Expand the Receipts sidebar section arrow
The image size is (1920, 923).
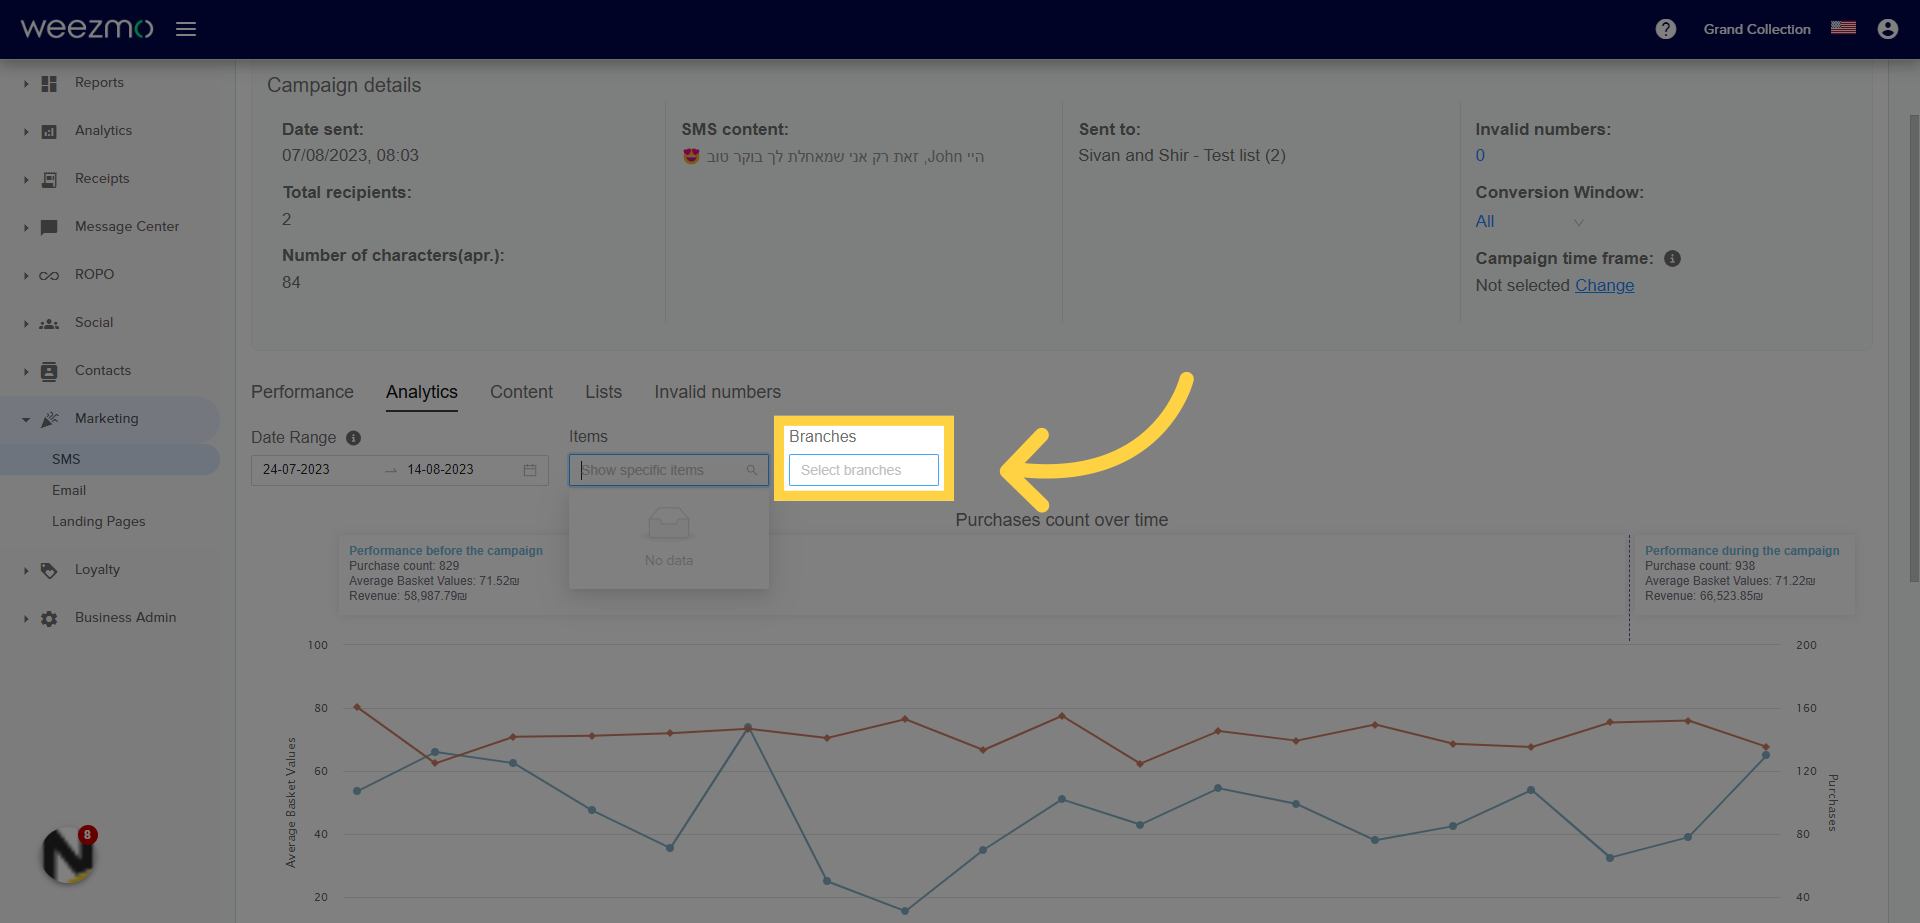coord(26,180)
